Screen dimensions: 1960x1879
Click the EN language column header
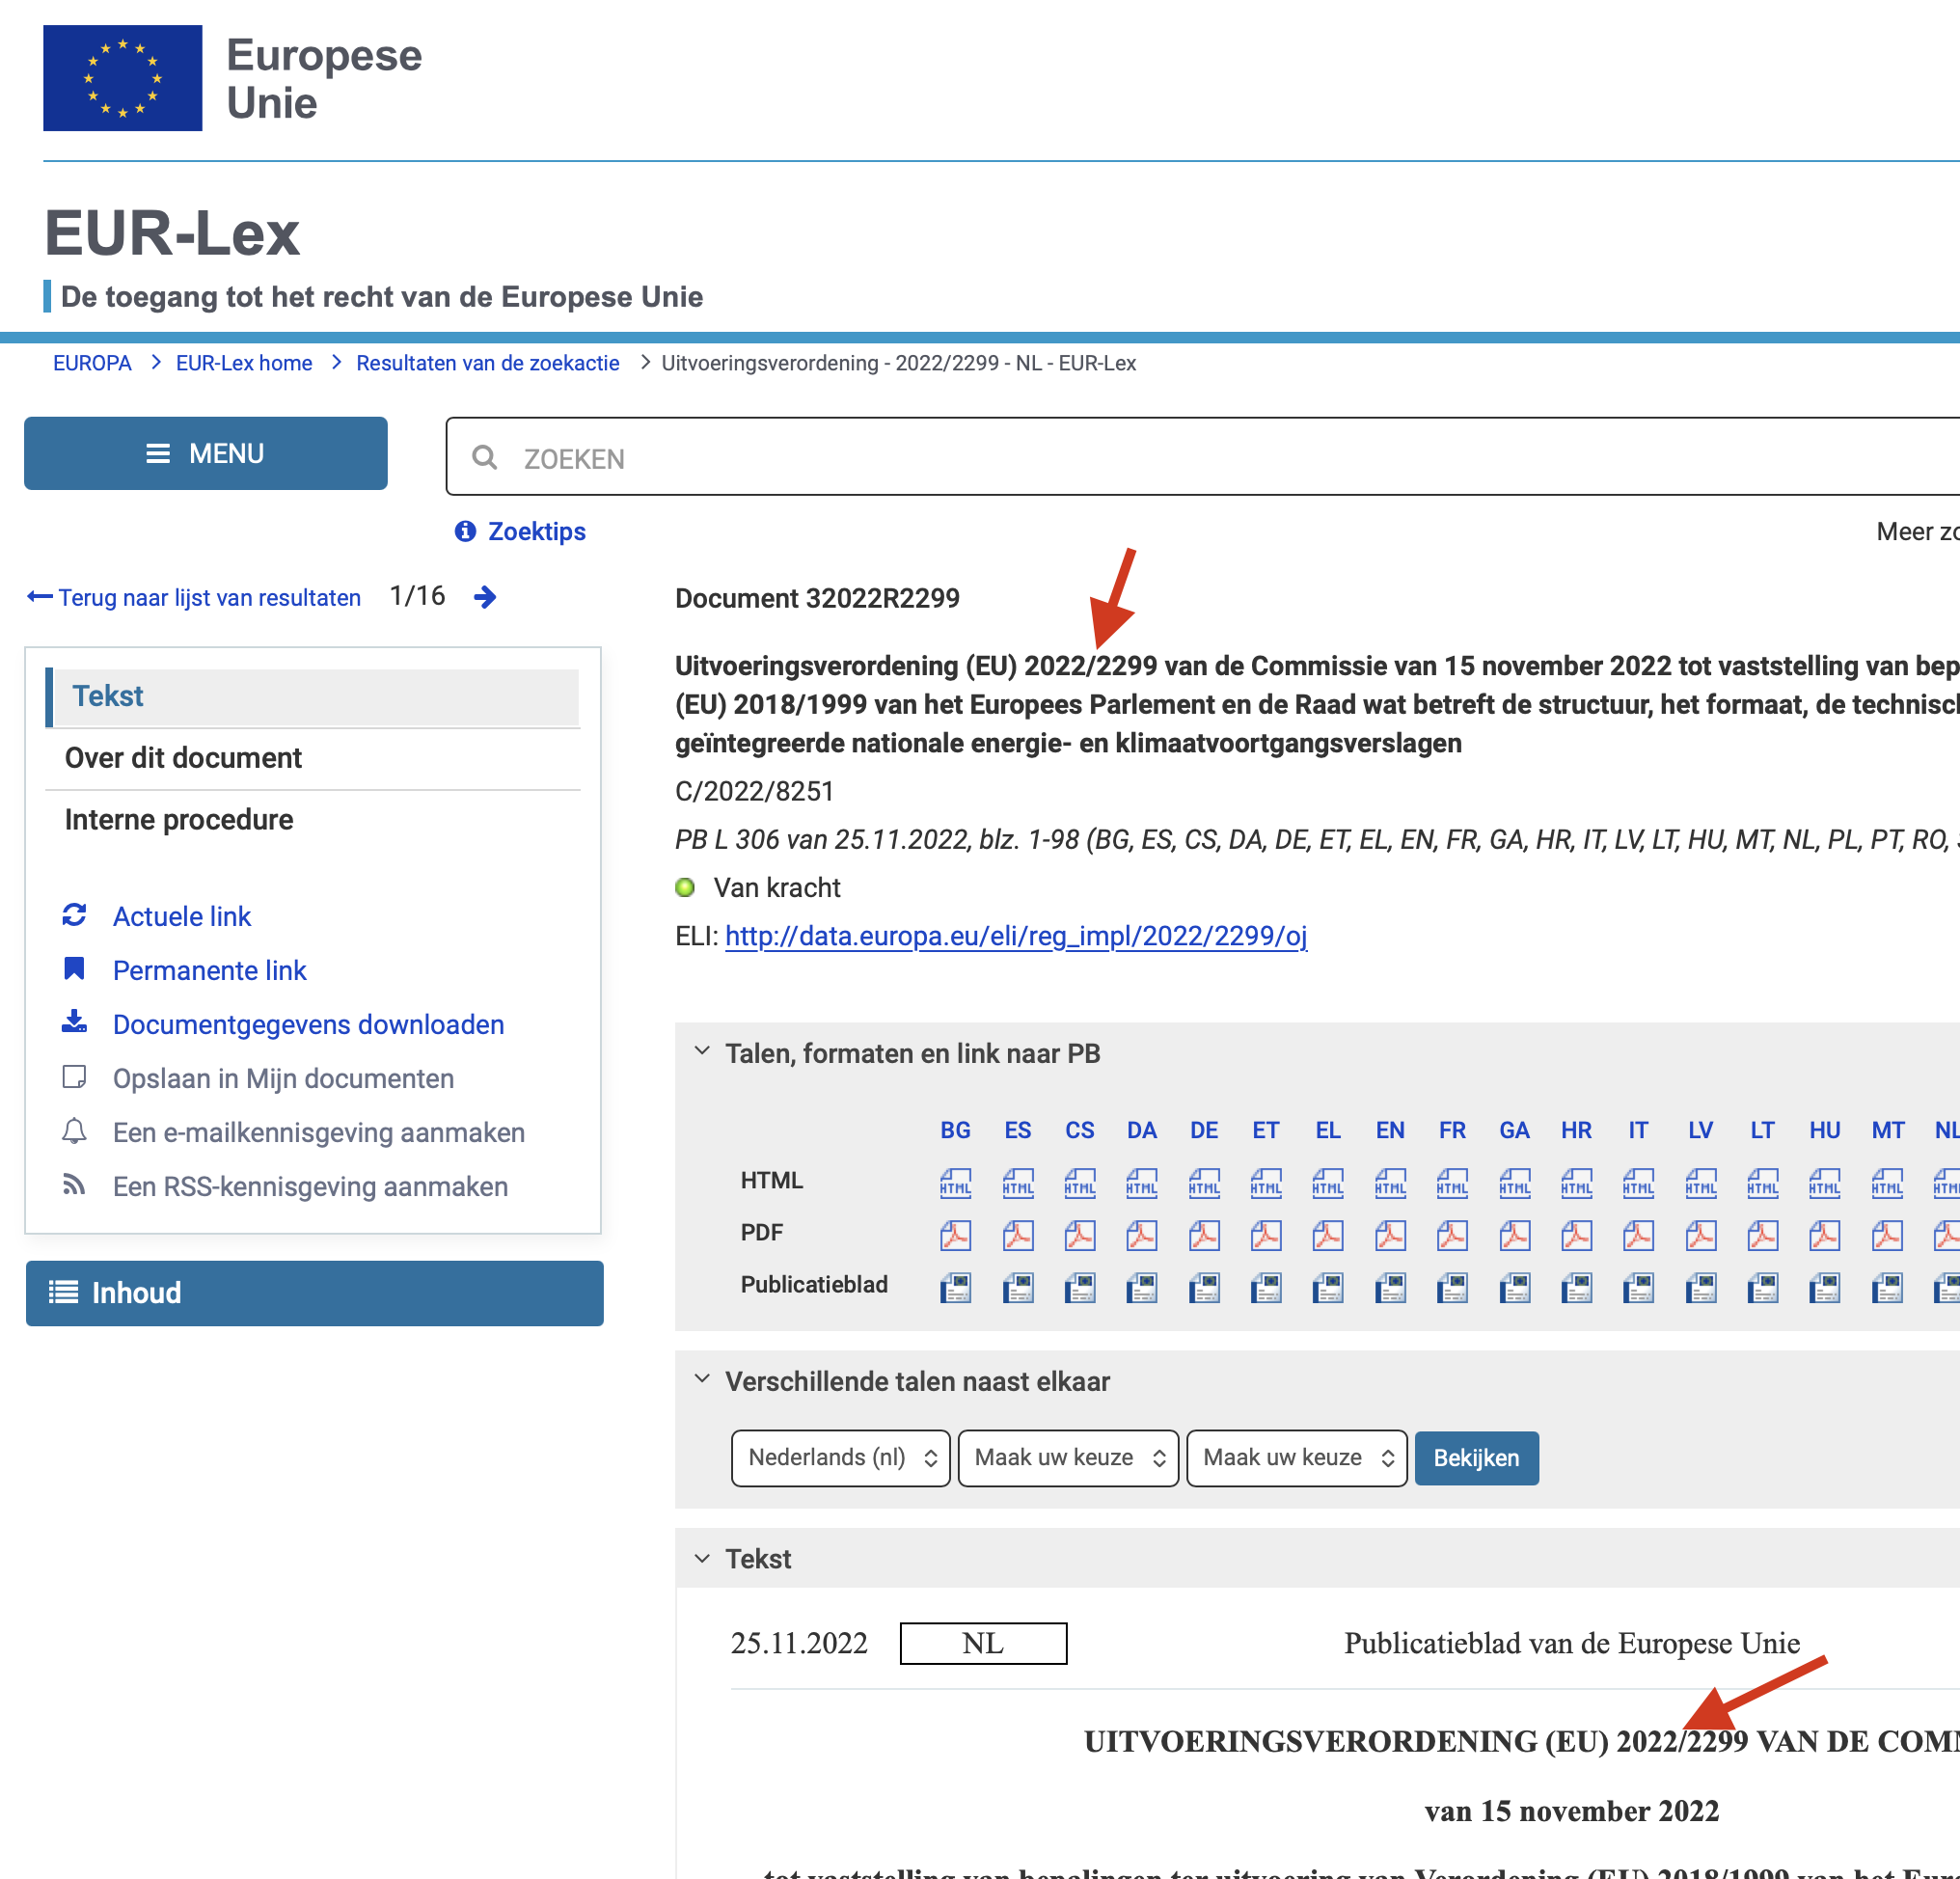tap(1390, 1130)
